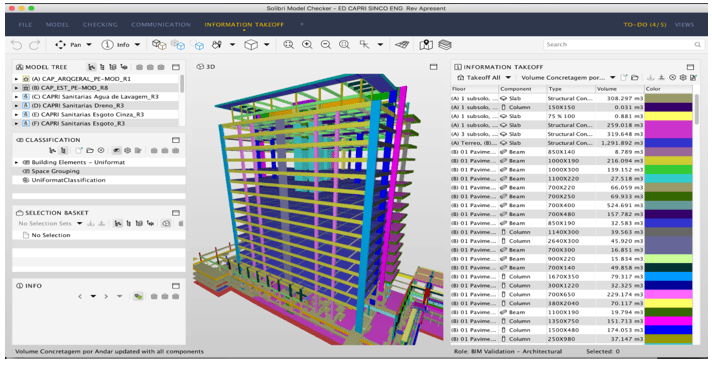Click the orange-cube show selected components icon
The width and height of the screenshot is (712, 365).
159,44
